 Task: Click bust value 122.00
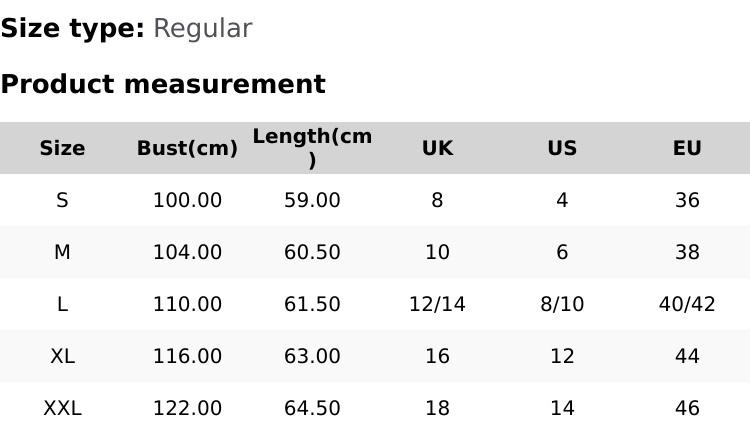(187, 408)
